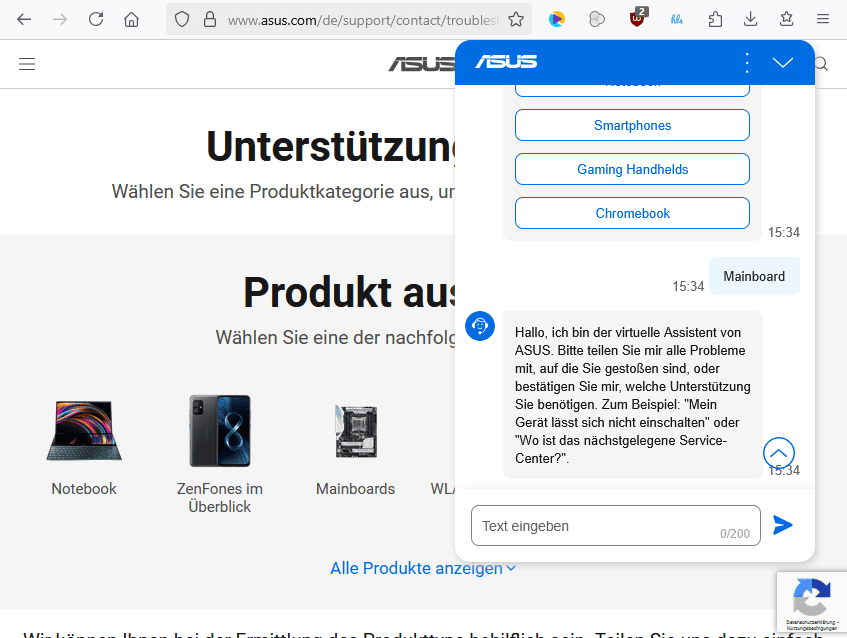Choose the Gaming Handhelds chat option
The height and width of the screenshot is (638, 847).
632,169
